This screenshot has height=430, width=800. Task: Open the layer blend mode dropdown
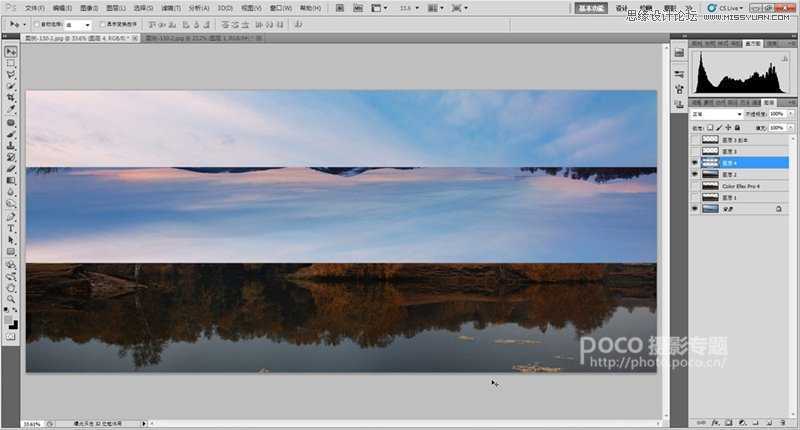pyautogui.click(x=716, y=114)
